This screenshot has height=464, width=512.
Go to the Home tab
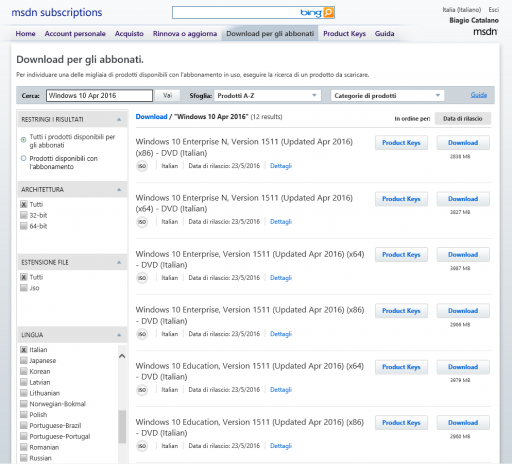tap(25, 34)
